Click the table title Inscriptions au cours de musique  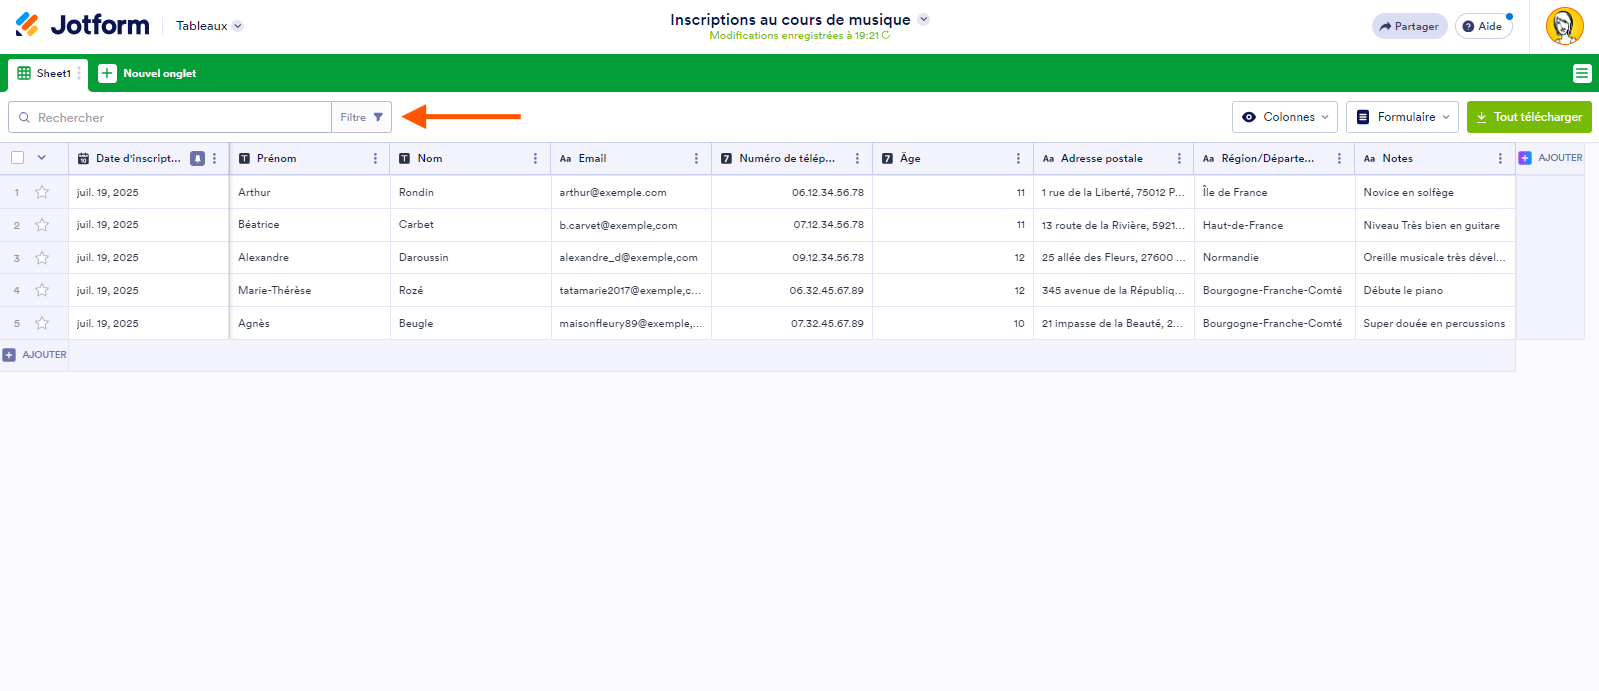point(790,19)
